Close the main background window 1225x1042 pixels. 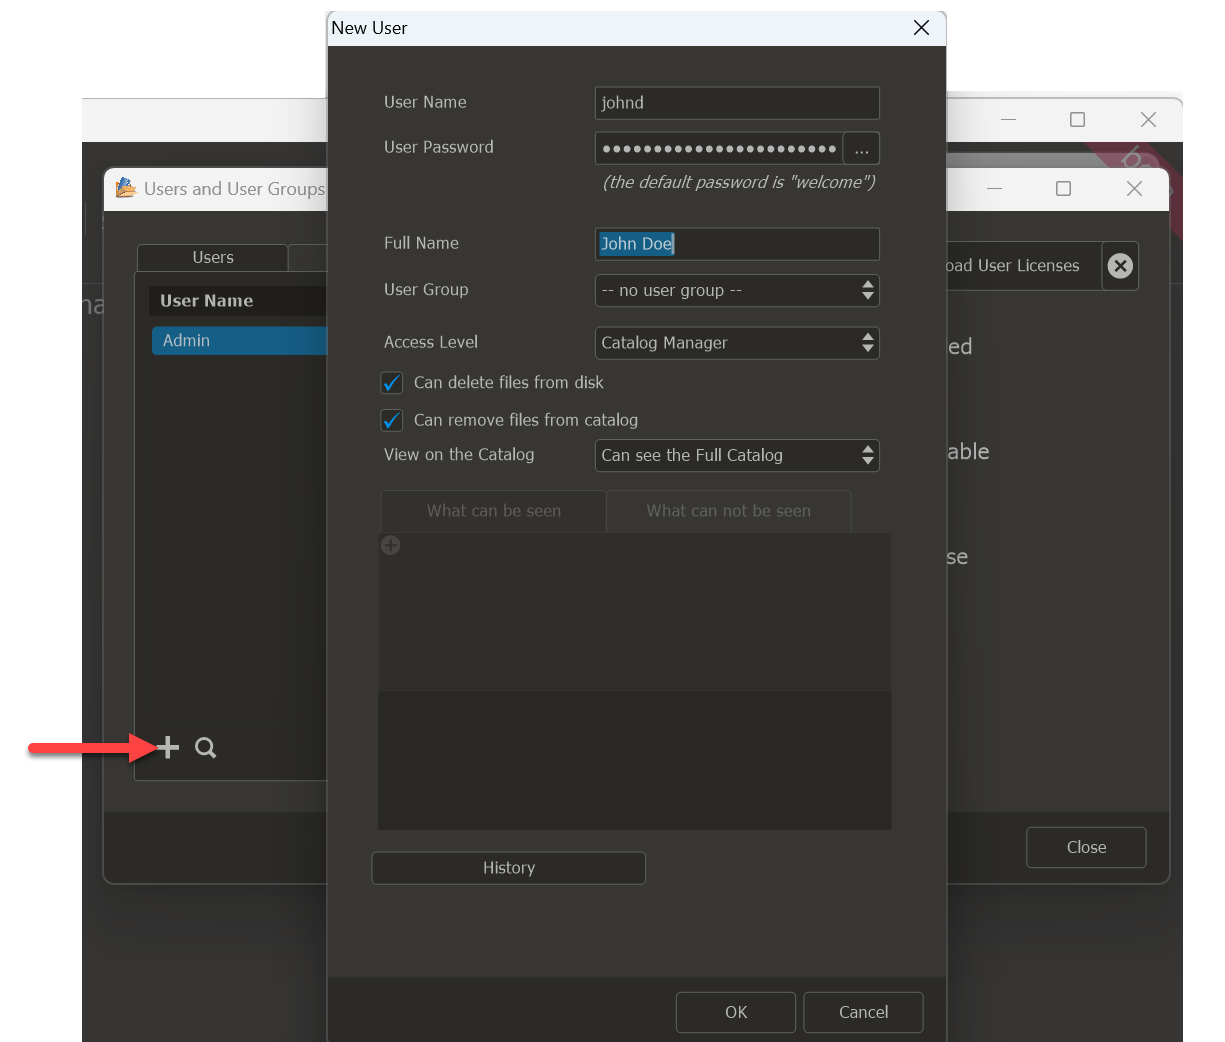pos(1148,120)
